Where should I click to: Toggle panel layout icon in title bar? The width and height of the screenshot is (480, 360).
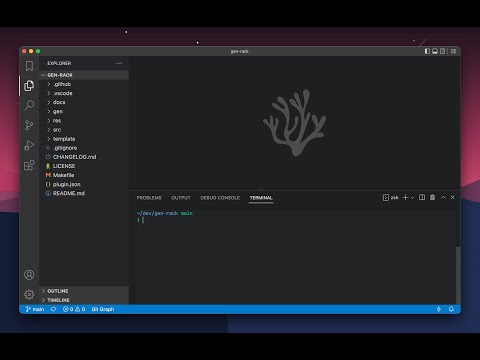point(435,51)
